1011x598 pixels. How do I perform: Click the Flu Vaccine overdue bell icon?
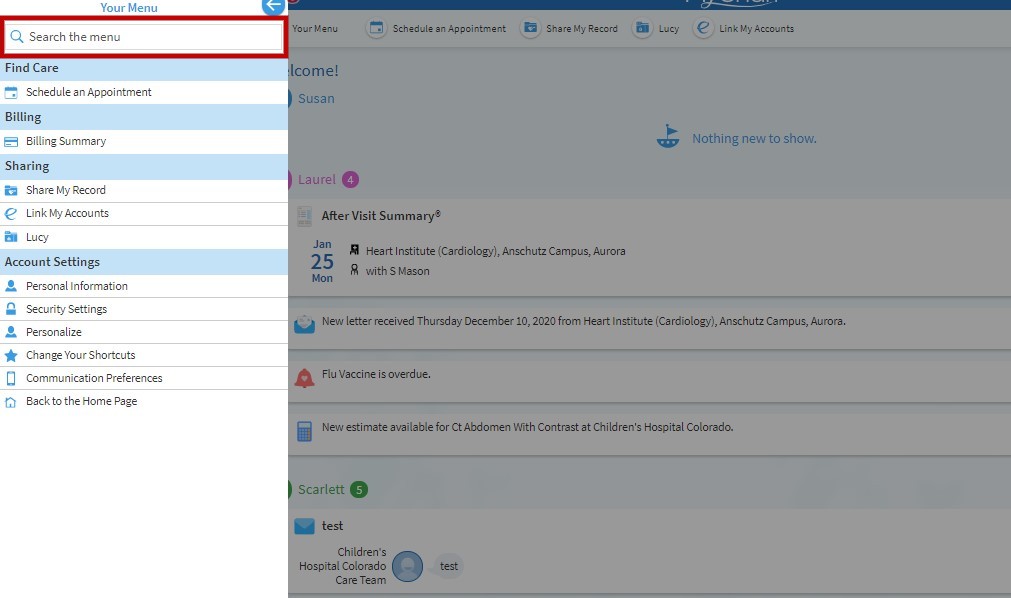click(x=304, y=378)
